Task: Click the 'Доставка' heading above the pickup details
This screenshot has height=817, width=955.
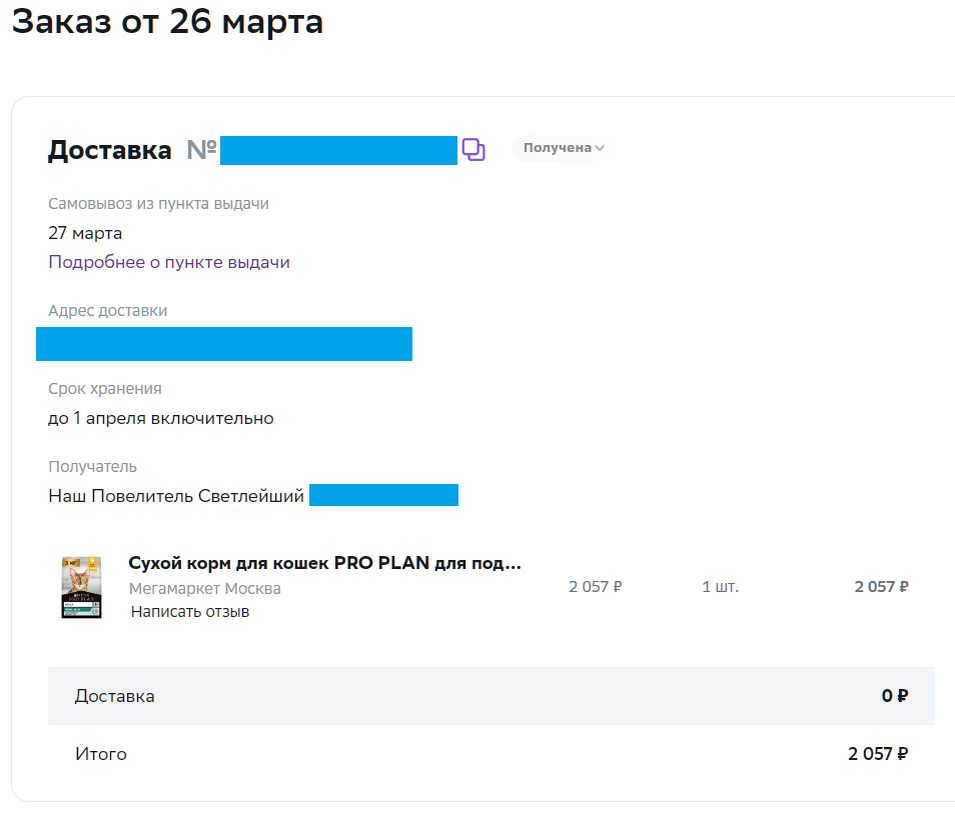Action: pos(110,150)
